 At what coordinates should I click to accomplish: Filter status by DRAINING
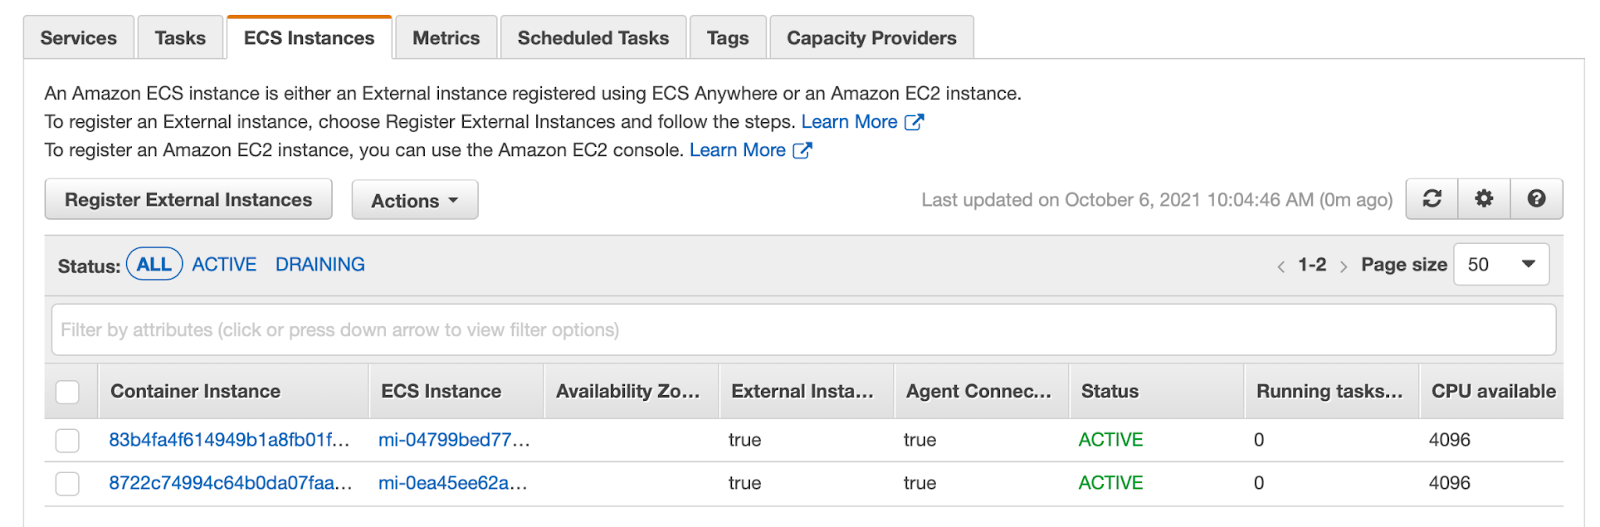(320, 265)
